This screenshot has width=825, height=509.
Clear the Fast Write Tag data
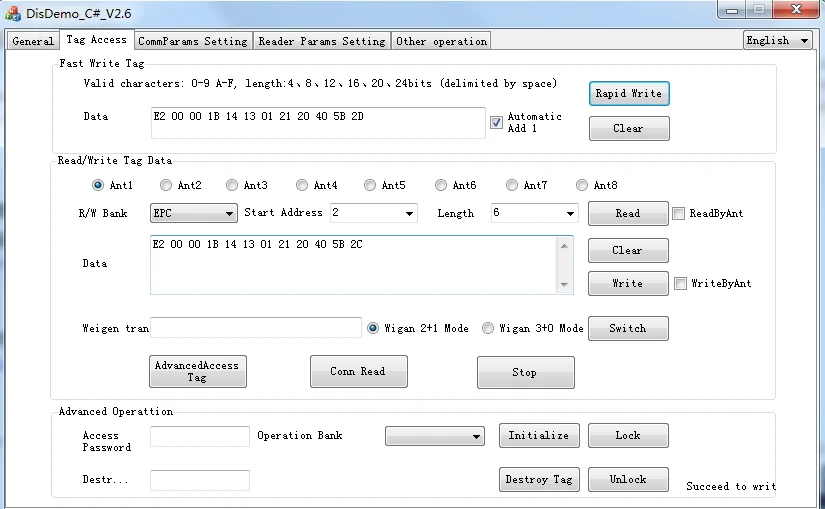click(629, 128)
